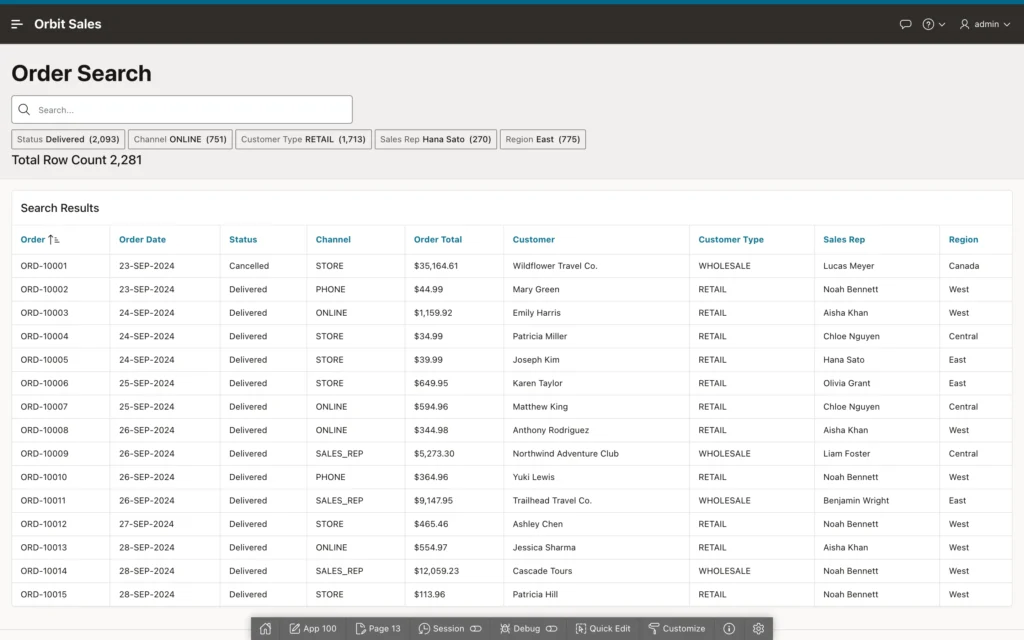Viewport: 1024px width, 640px height.
Task: Open developer toolbar settings gear
Action: click(x=758, y=628)
